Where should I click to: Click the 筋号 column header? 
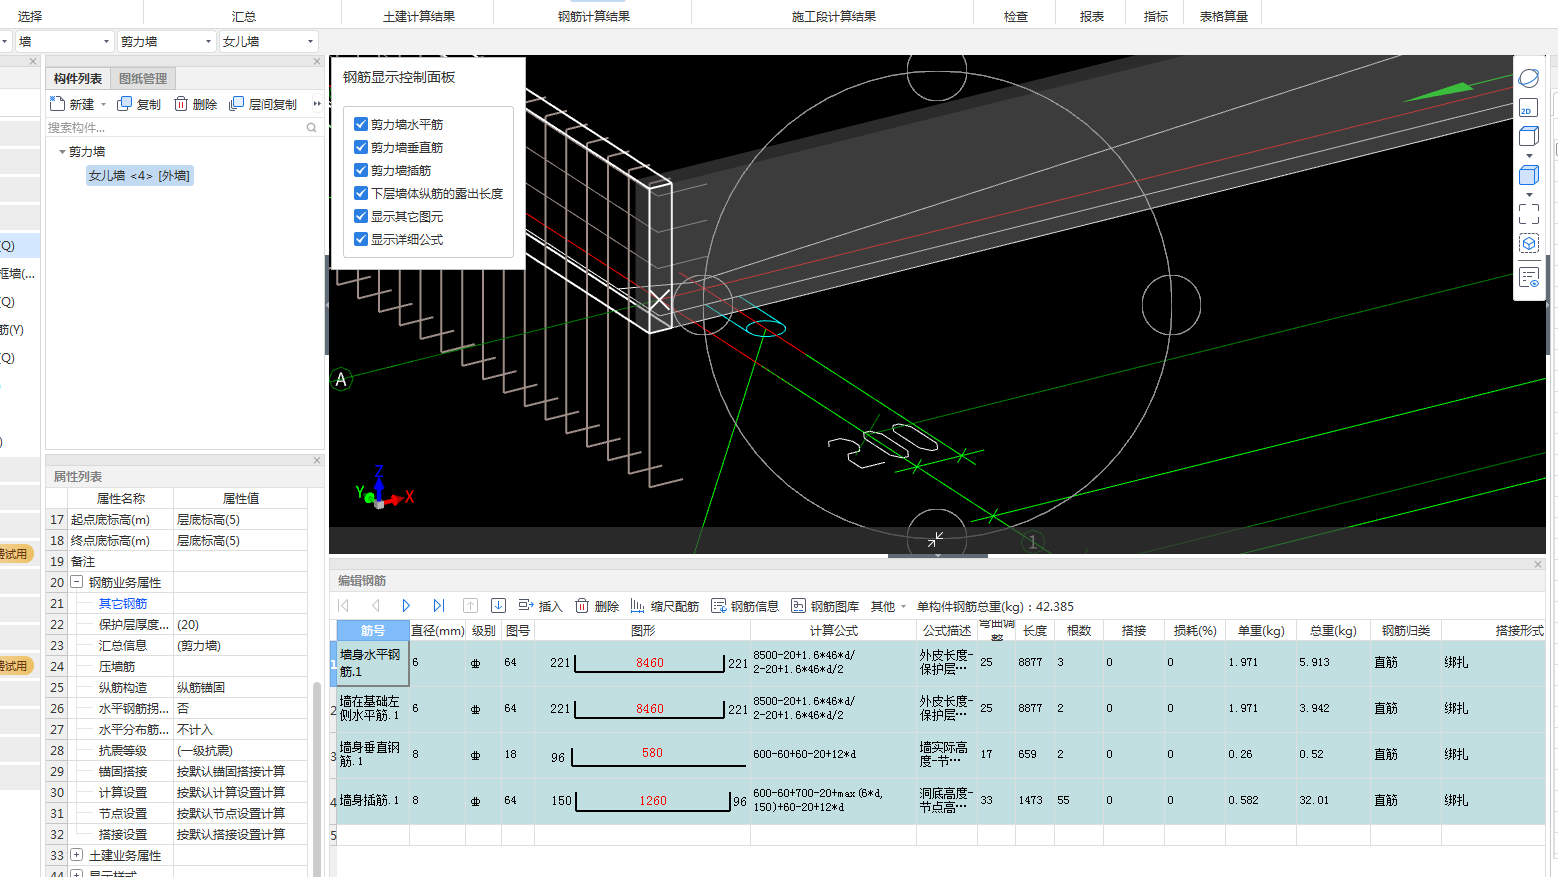pyautogui.click(x=373, y=631)
